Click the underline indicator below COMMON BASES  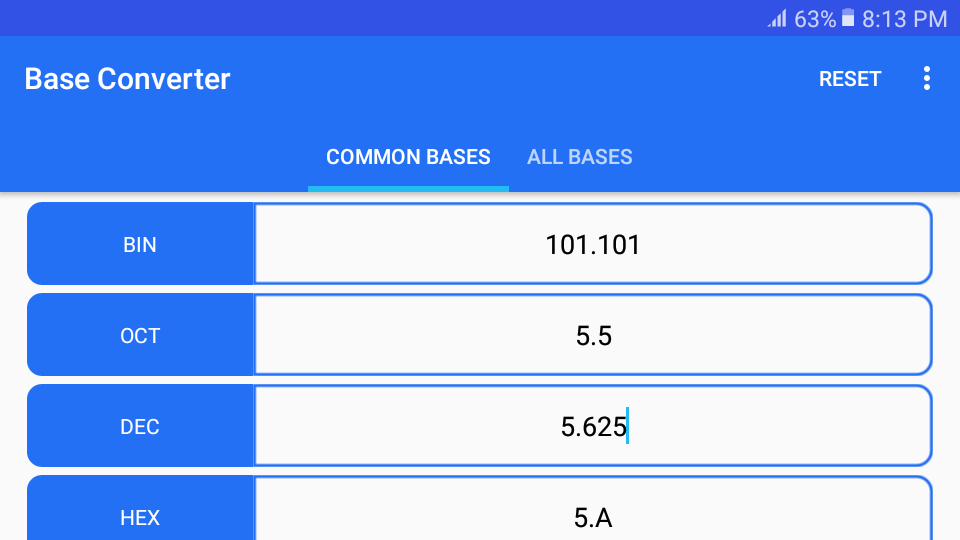click(408, 188)
